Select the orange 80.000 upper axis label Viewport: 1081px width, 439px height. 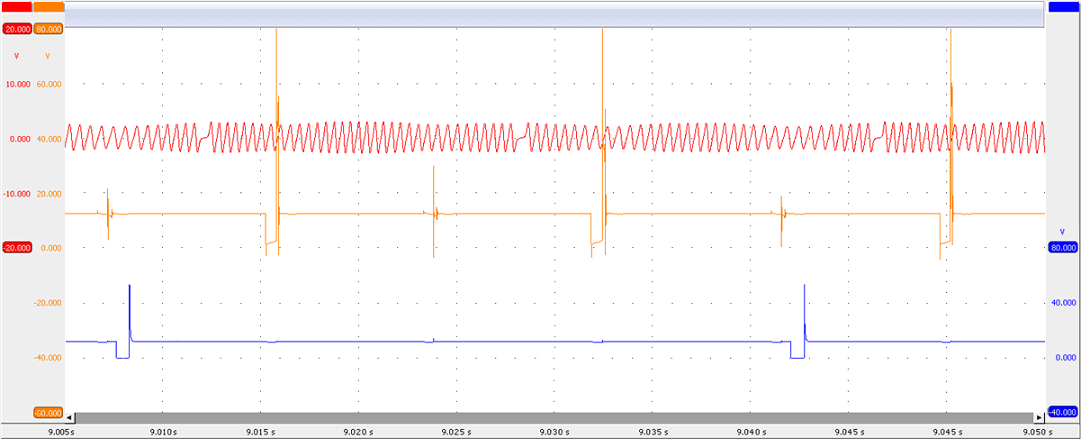tap(49, 29)
